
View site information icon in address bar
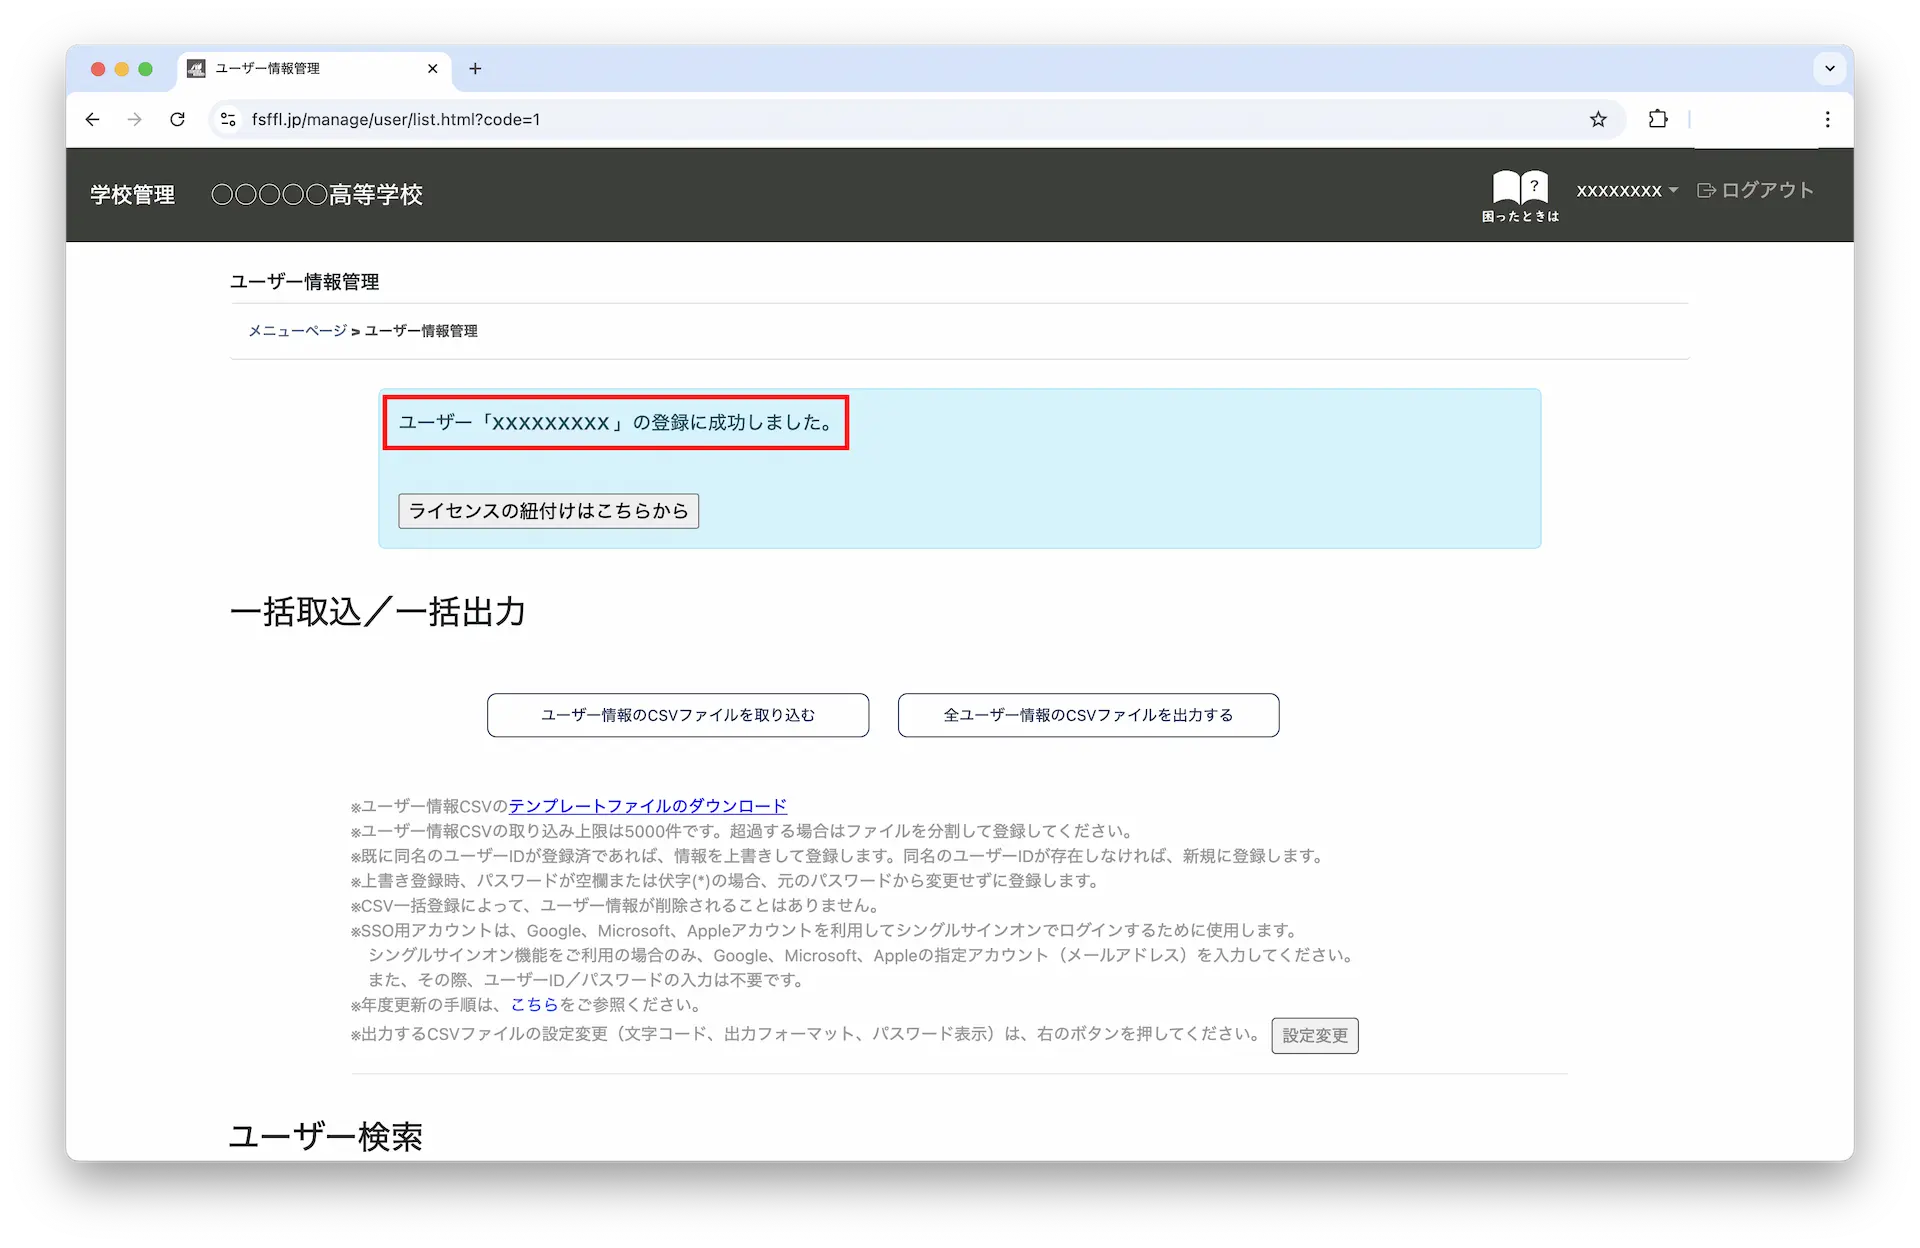pos(228,119)
